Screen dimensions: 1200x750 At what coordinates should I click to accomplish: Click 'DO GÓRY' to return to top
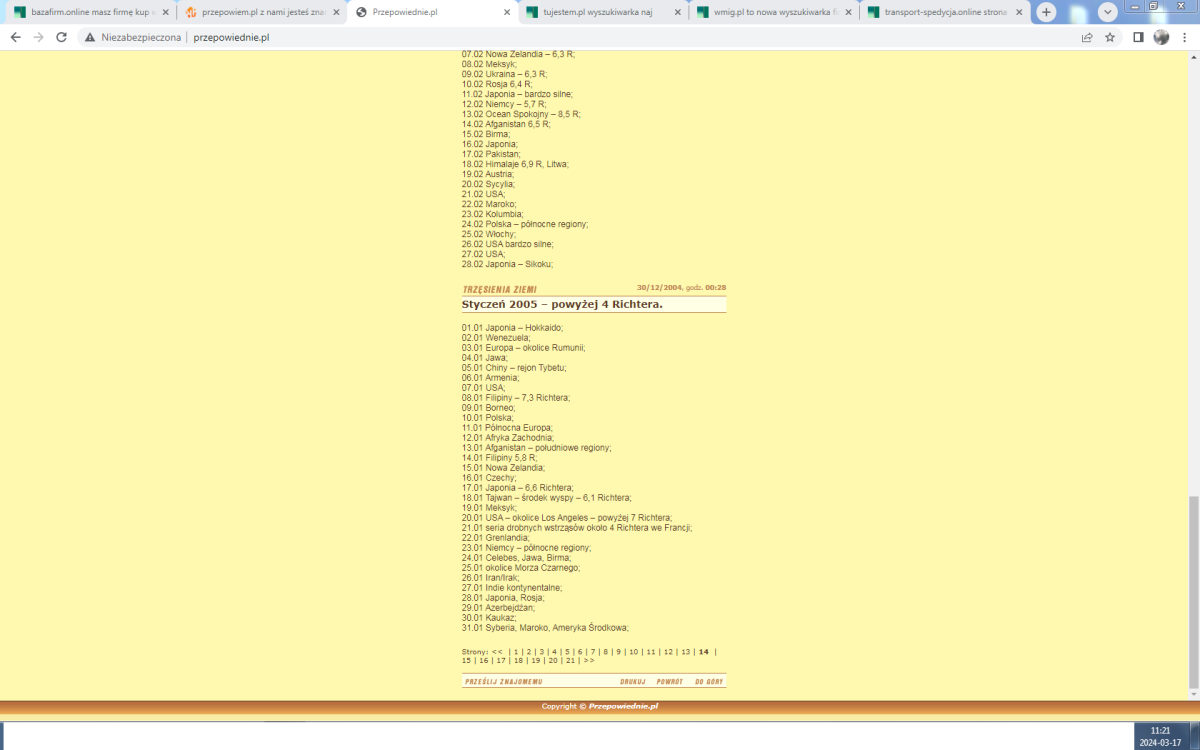tap(709, 682)
